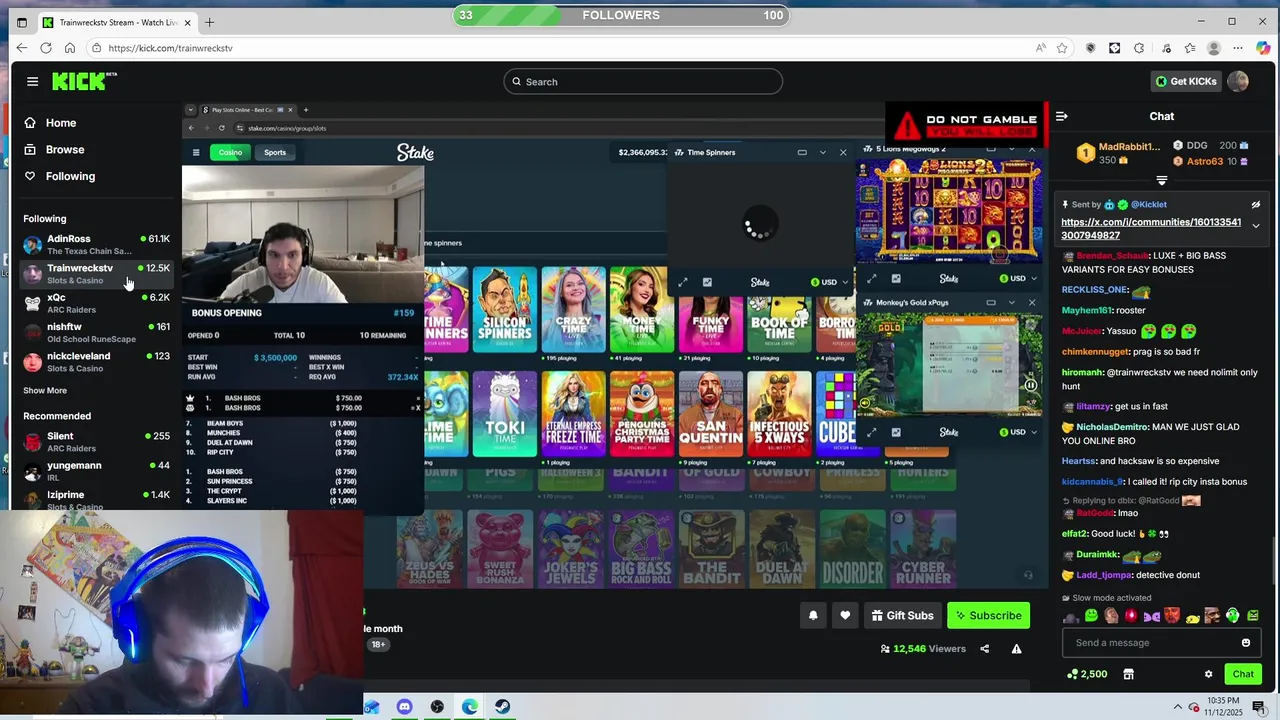The image size is (1280, 720).
Task: Open yungemann channel under Recommended
Action: (x=96, y=470)
